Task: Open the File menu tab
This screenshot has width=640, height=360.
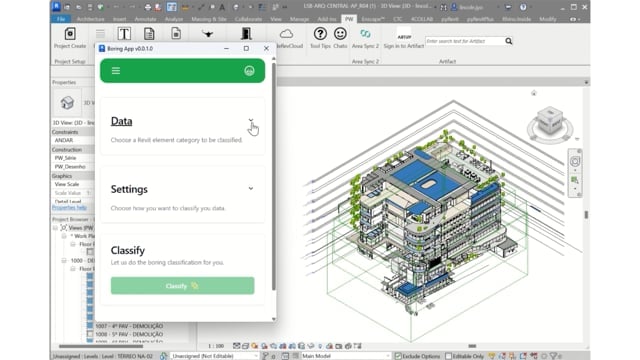Action: point(61,19)
